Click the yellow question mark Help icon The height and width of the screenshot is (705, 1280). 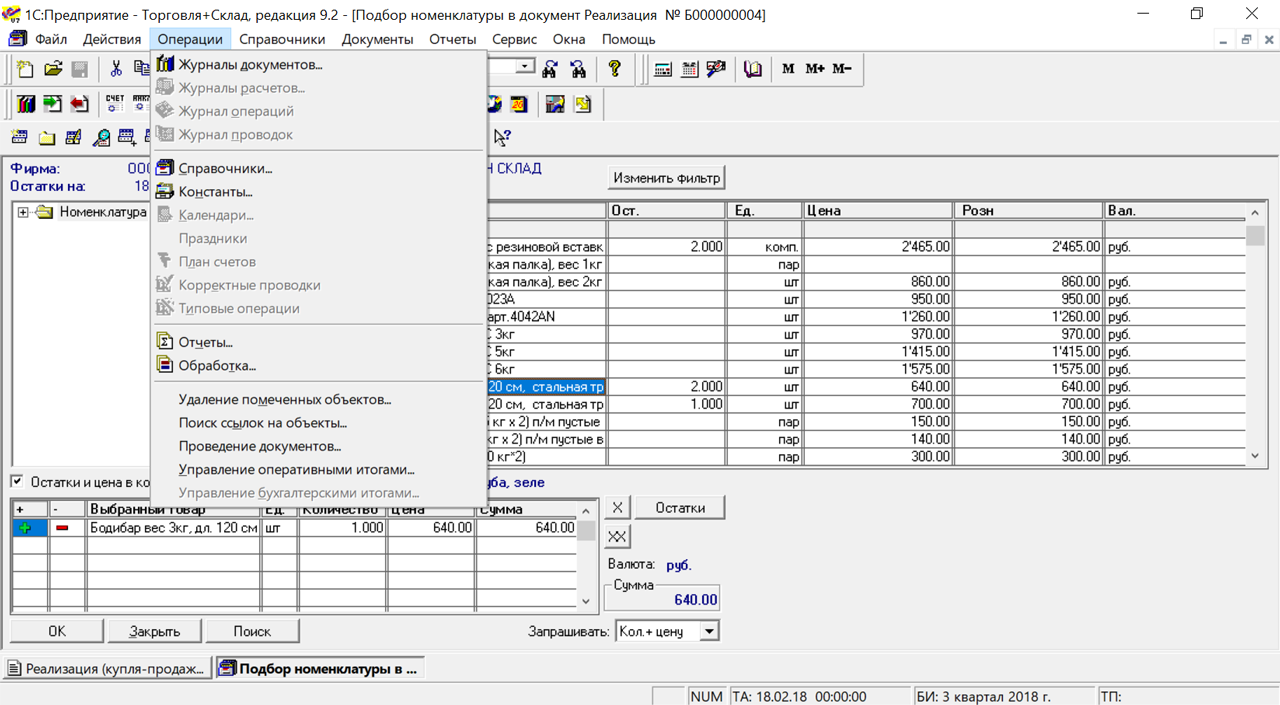pos(615,69)
